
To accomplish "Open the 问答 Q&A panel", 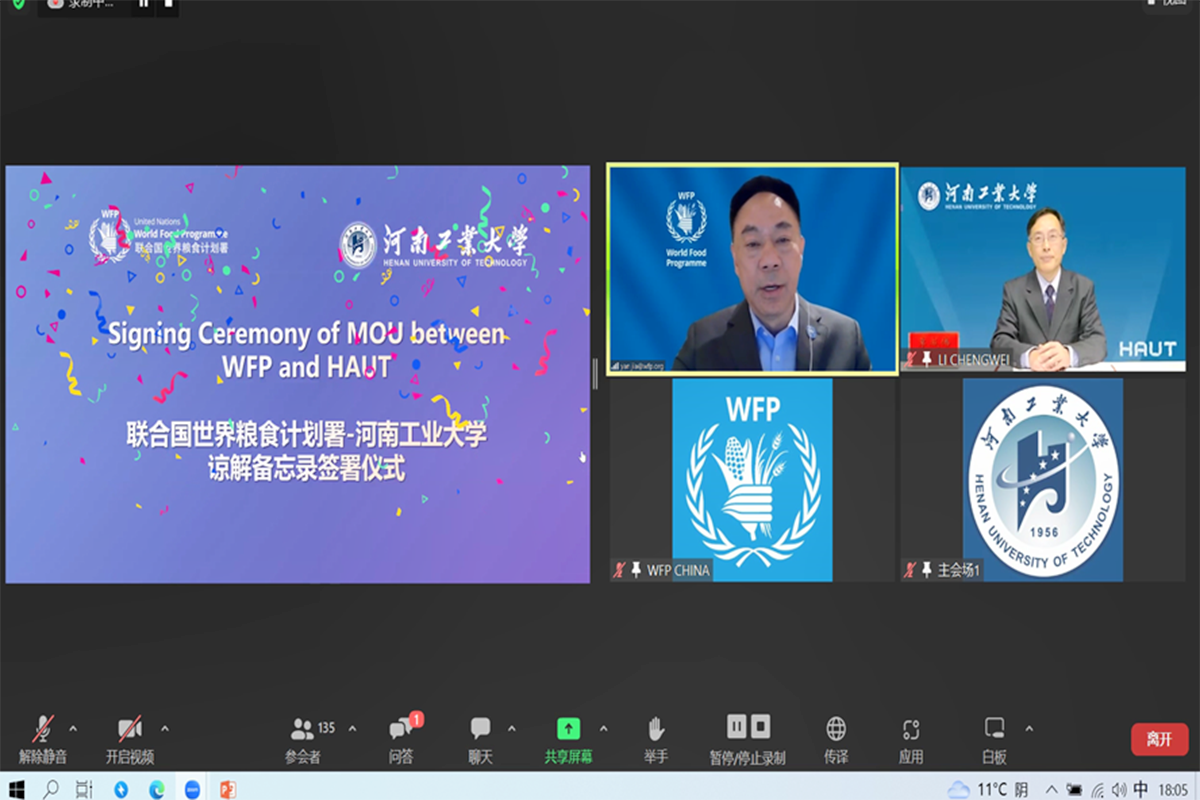I will pyautogui.click(x=402, y=738).
